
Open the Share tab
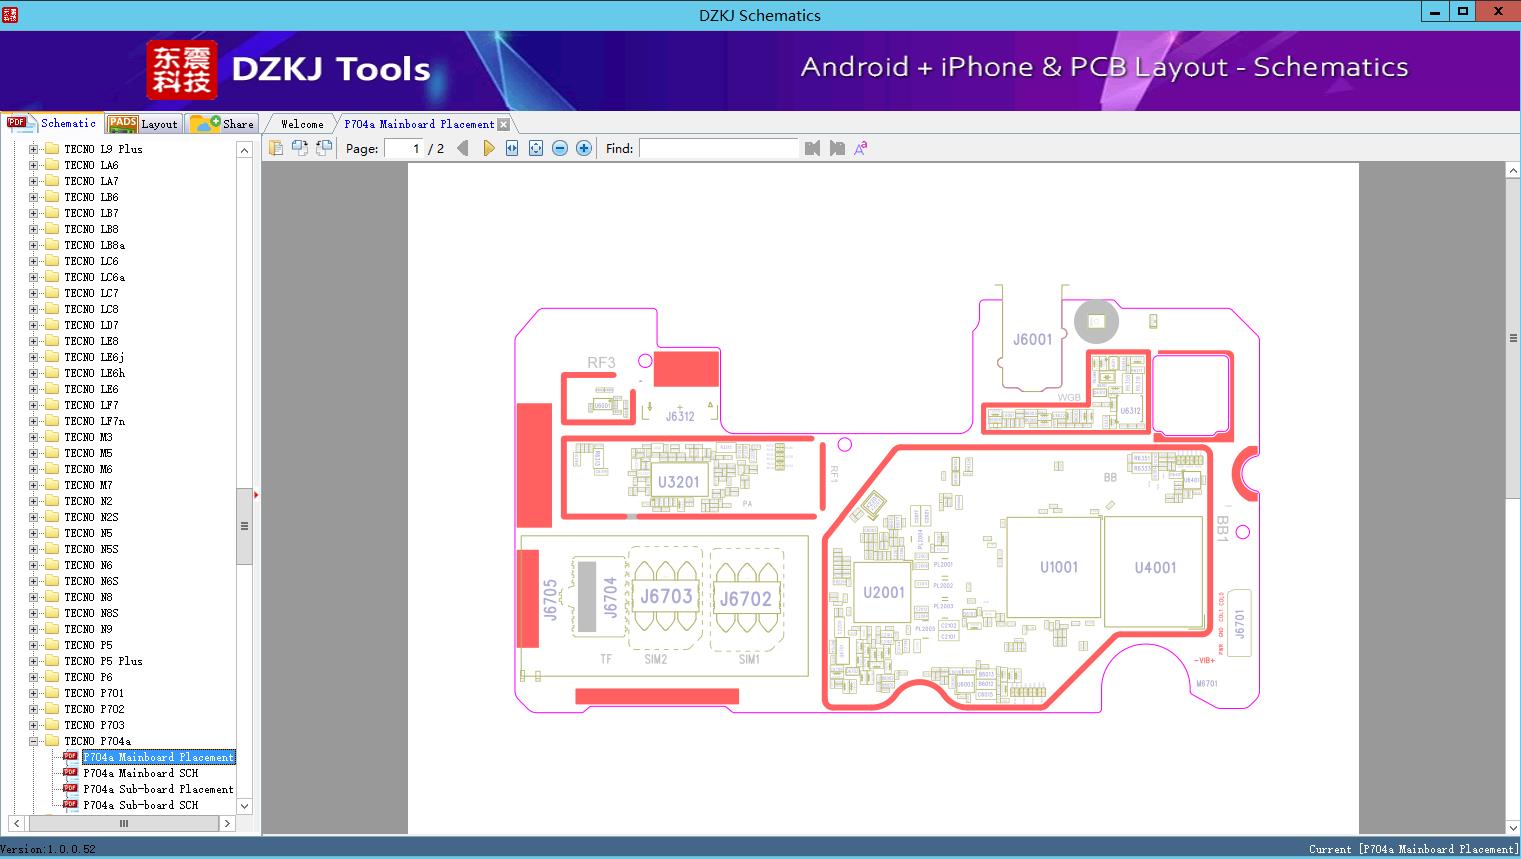(x=222, y=123)
